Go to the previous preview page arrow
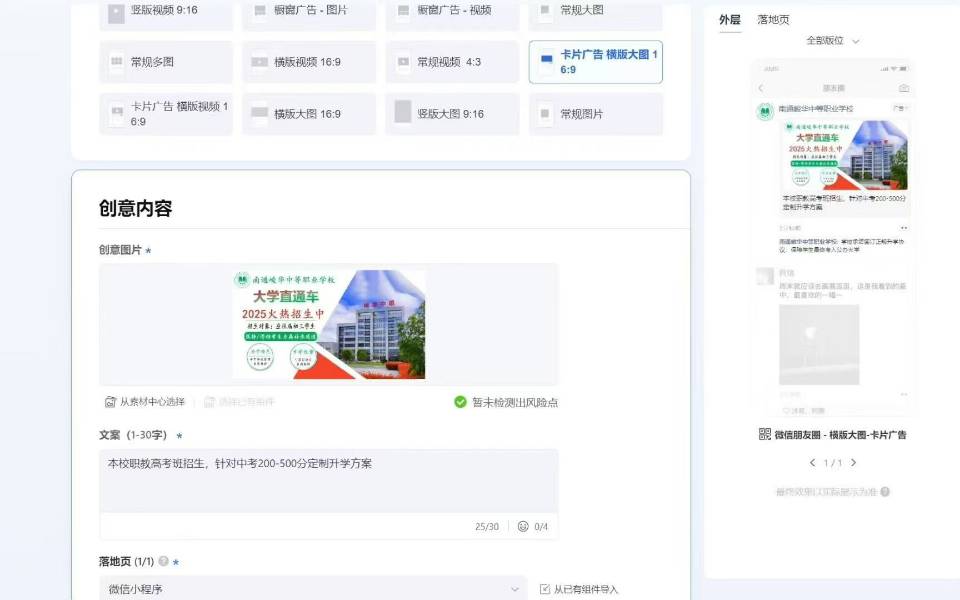 click(x=812, y=463)
